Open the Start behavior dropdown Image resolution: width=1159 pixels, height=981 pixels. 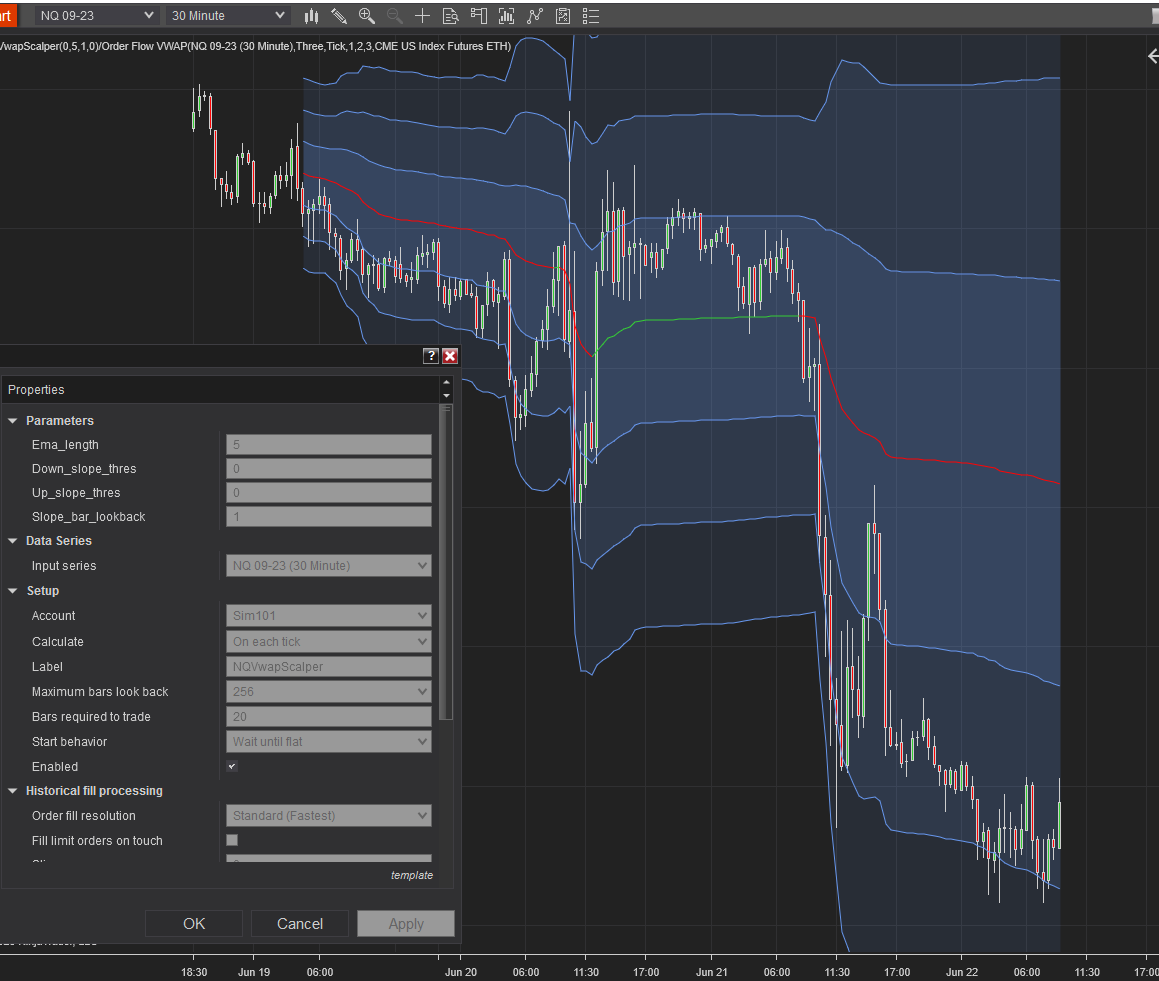coord(328,741)
